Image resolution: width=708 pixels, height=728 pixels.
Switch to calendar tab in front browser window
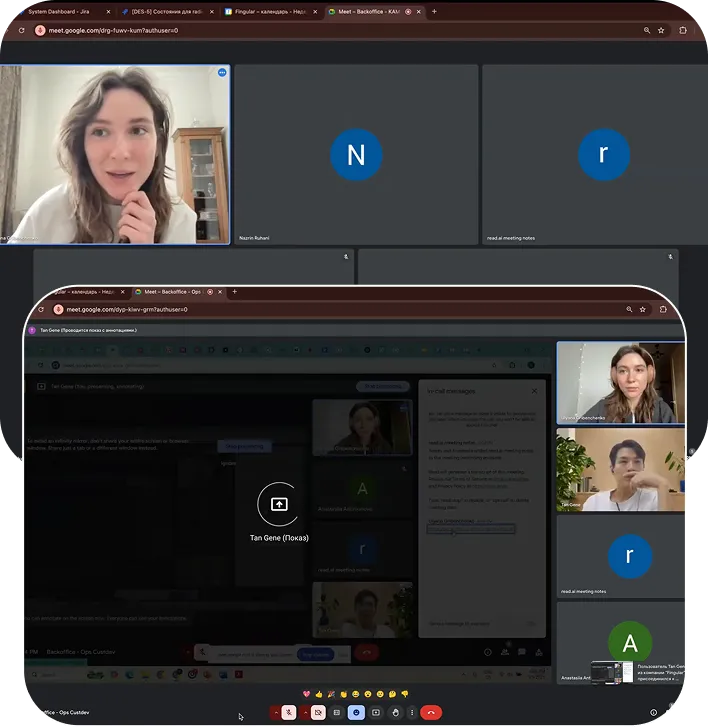pyautogui.click(x=84, y=292)
